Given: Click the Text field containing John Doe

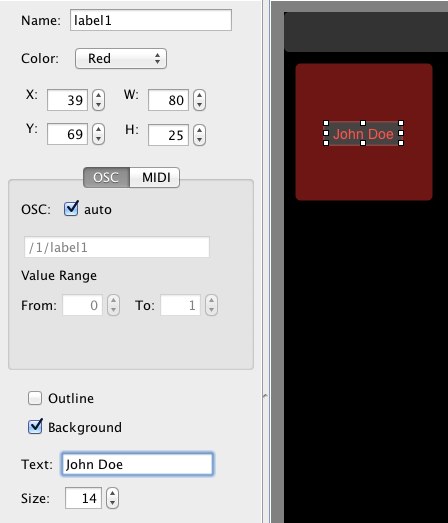Looking at the screenshot, I should [137, 464].
